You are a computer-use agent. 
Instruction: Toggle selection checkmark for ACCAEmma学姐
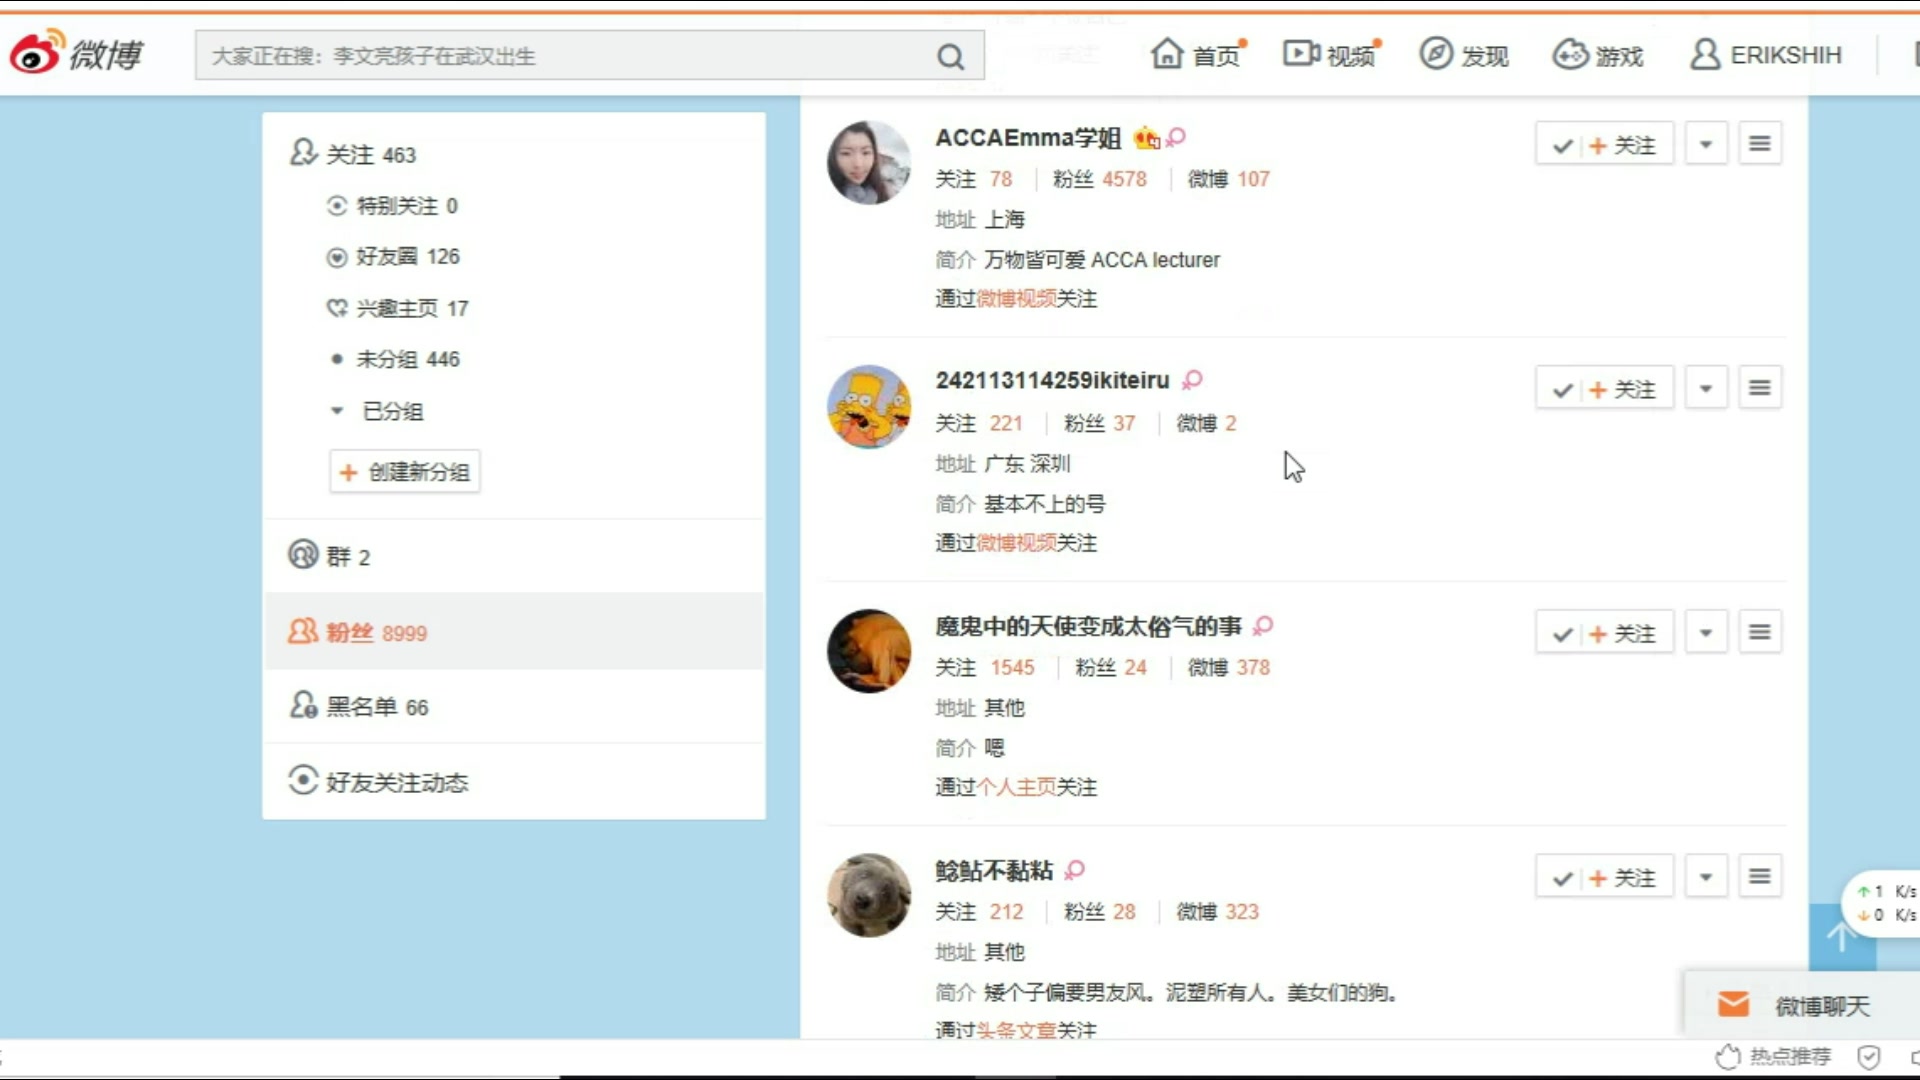(1563, 144)
